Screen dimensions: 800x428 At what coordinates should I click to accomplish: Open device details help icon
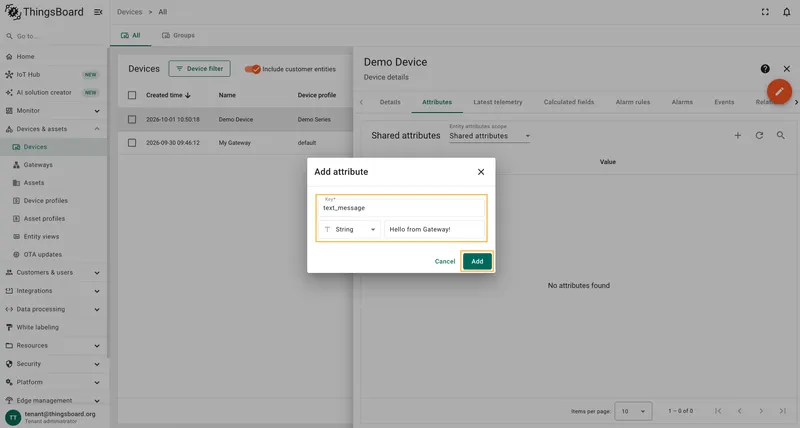[x=765, y=69]
